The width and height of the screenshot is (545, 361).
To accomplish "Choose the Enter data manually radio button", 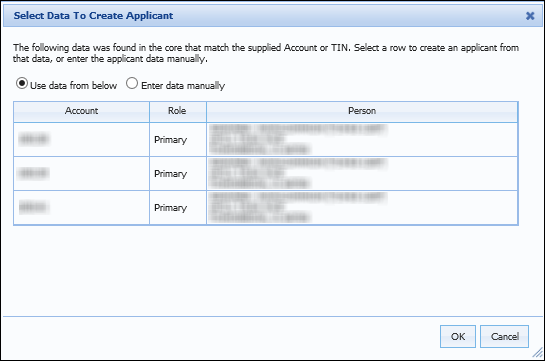I will click(x=132, y=83).
